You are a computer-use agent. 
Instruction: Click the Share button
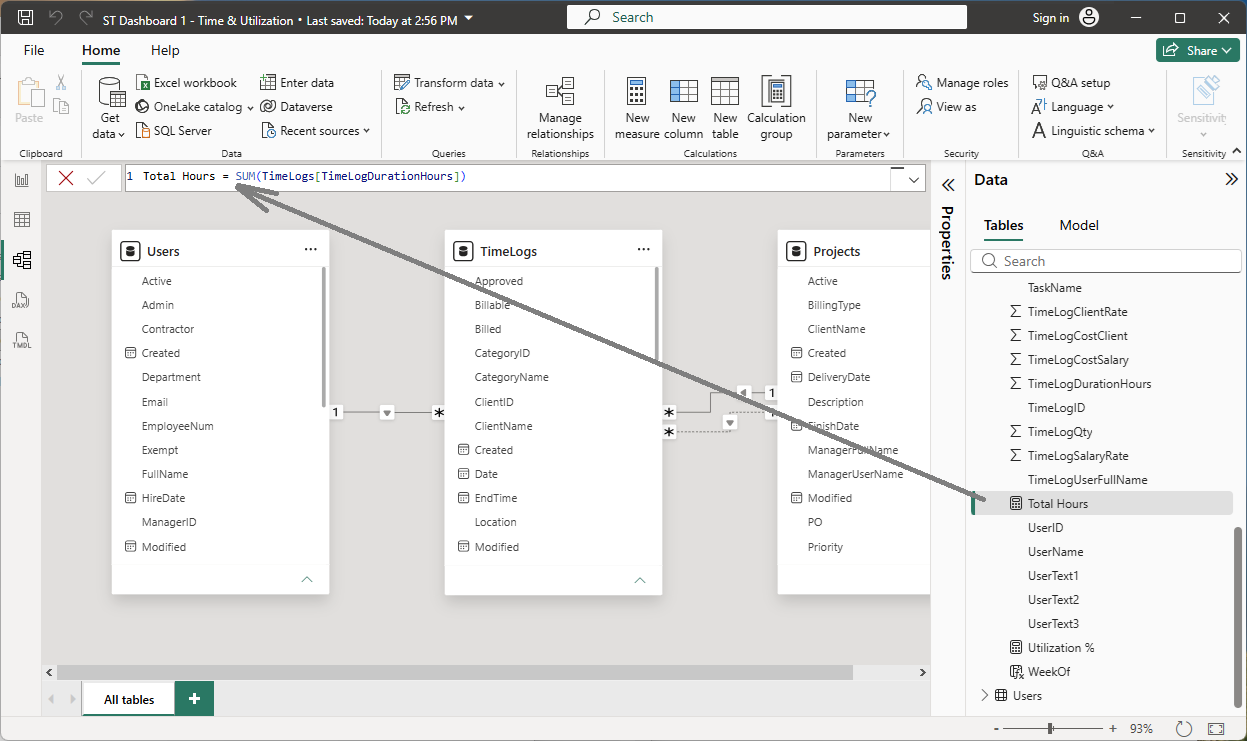(x=1198, y=50)
